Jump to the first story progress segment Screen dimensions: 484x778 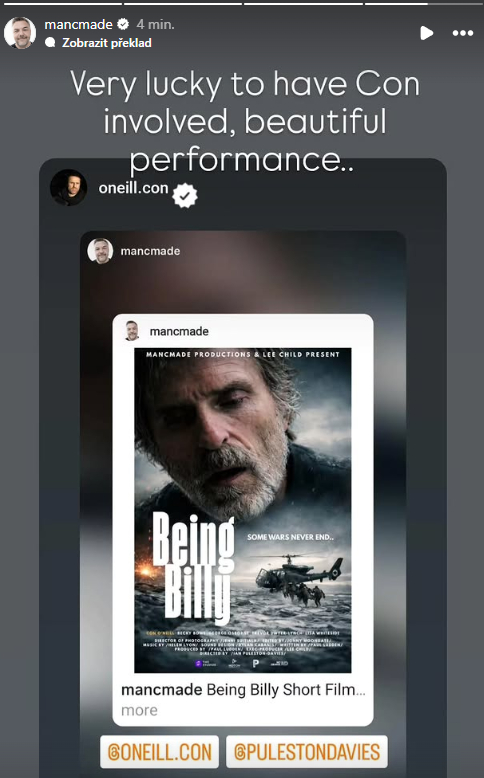(x=63, y=3)
